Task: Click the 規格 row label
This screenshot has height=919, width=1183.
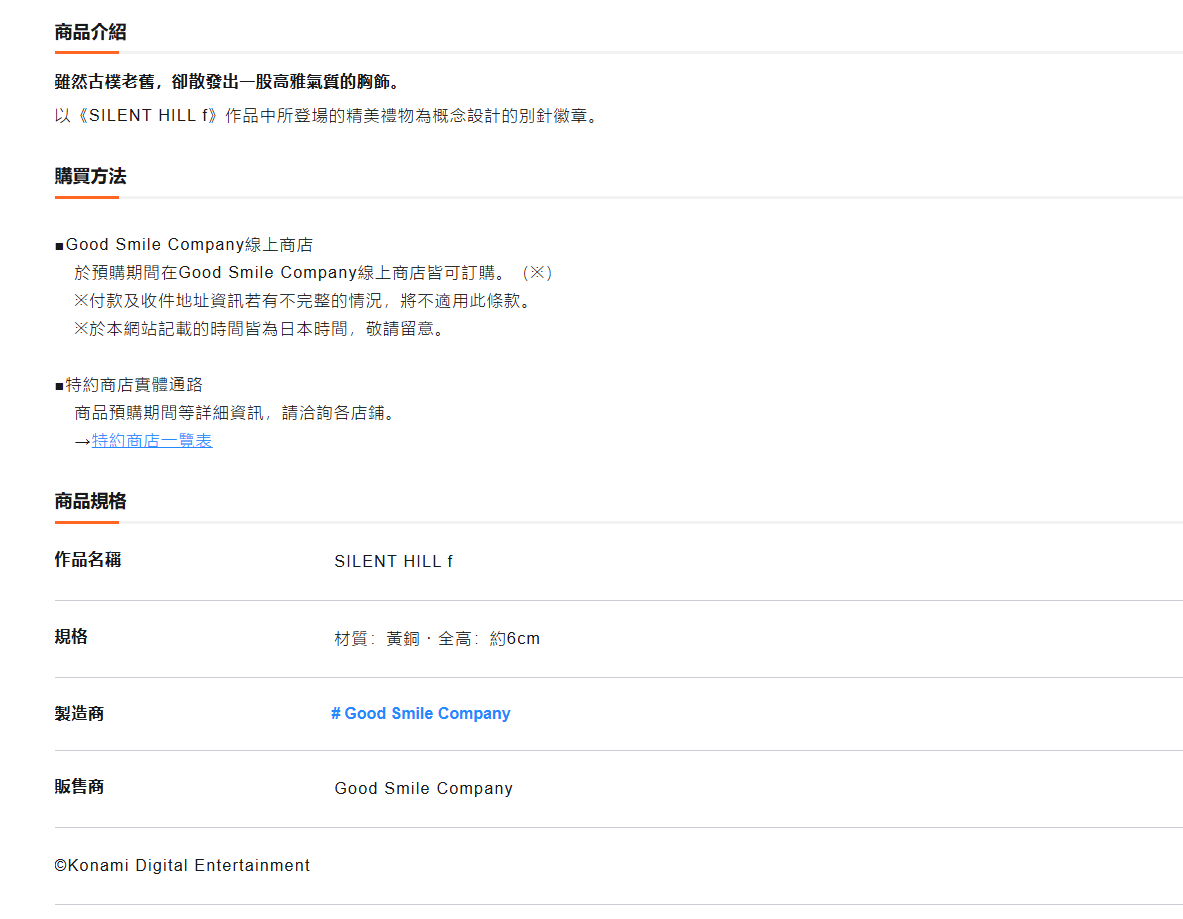Action: click(71, 637)
